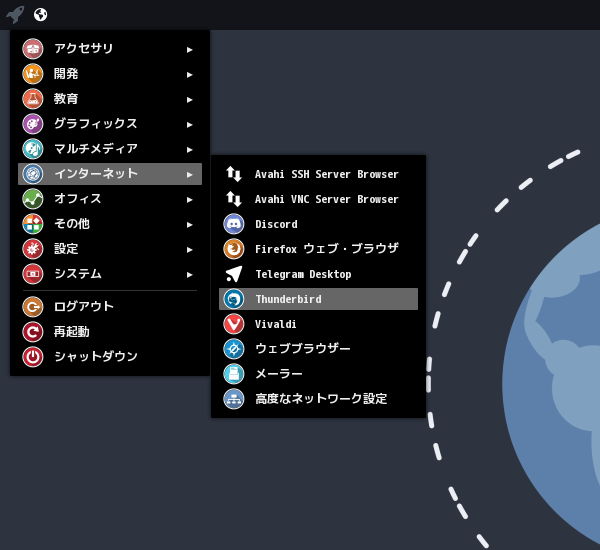Open the 開発 menu entry
The height and width of the screenshot is (550, 600).
pos(110,73)
